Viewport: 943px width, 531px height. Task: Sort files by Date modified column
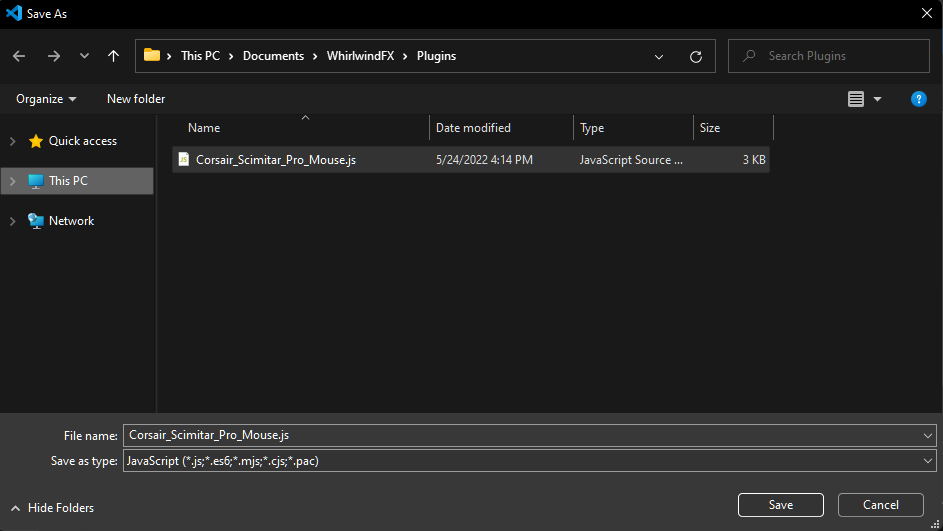[473, 128]
